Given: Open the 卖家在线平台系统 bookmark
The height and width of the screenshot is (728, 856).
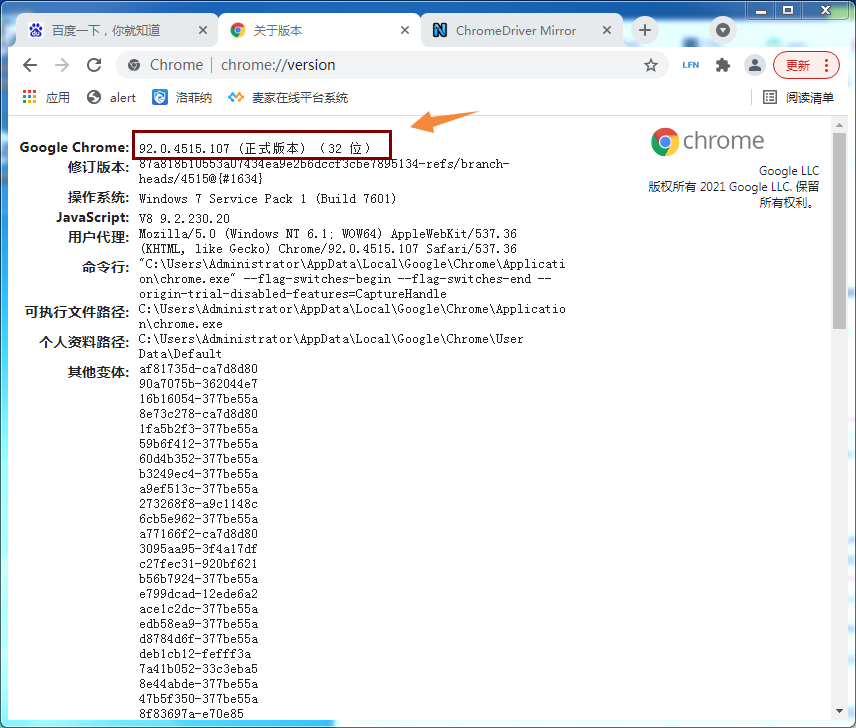Looking at the screenshot, I should (288, 98).
